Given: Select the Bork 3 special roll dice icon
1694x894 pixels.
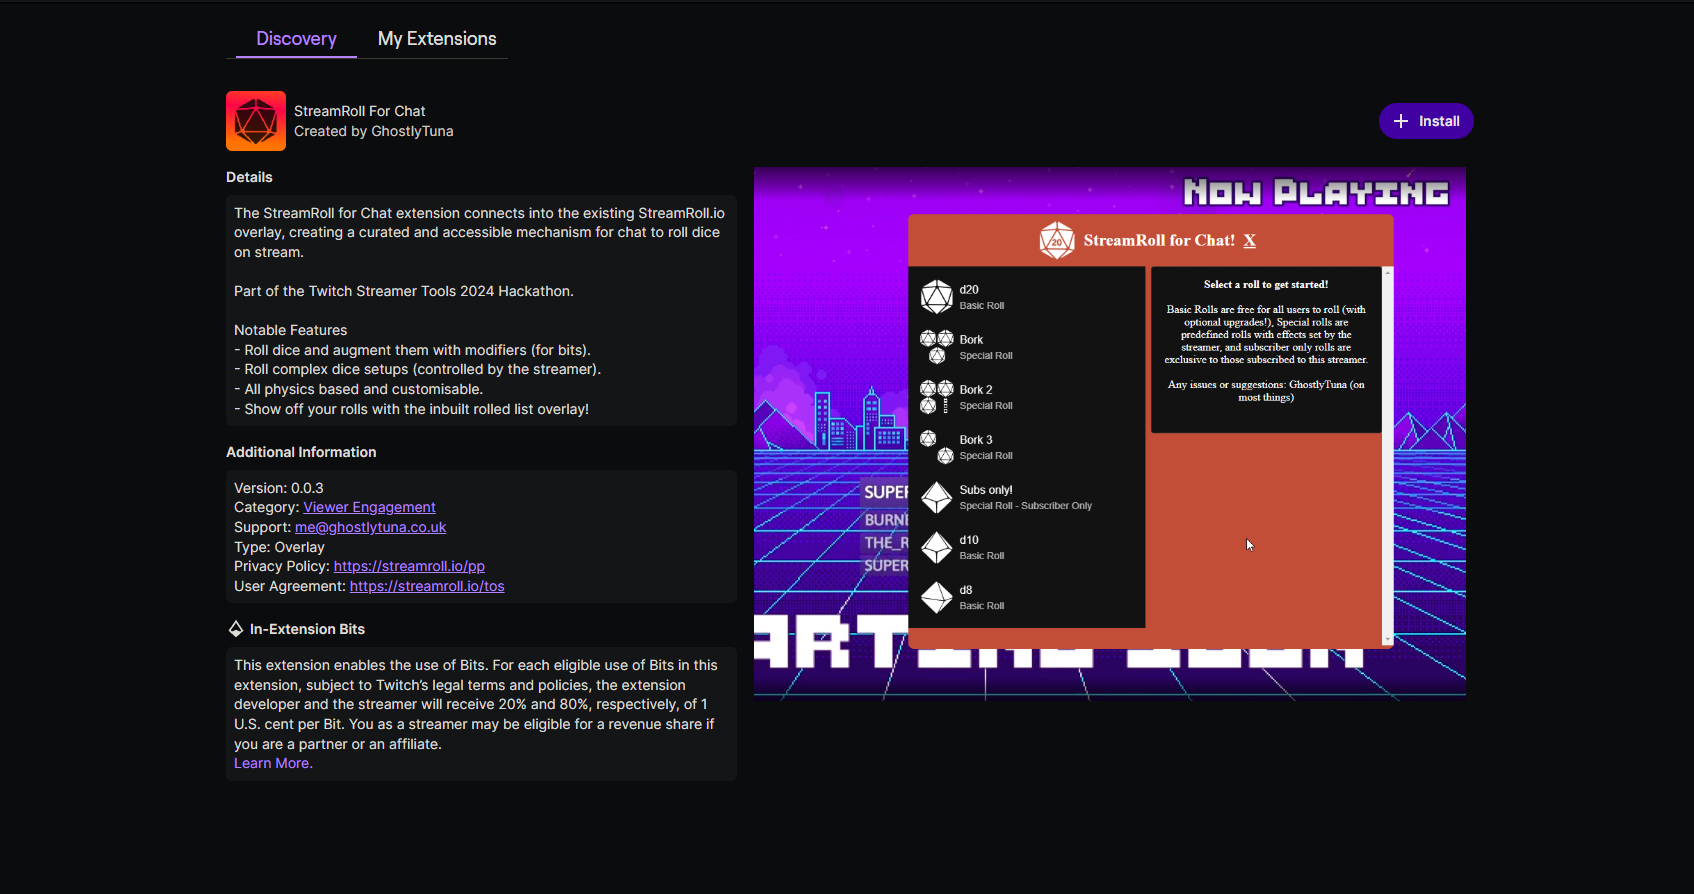Looking at the screenshot, I should [x=936, y=447].
